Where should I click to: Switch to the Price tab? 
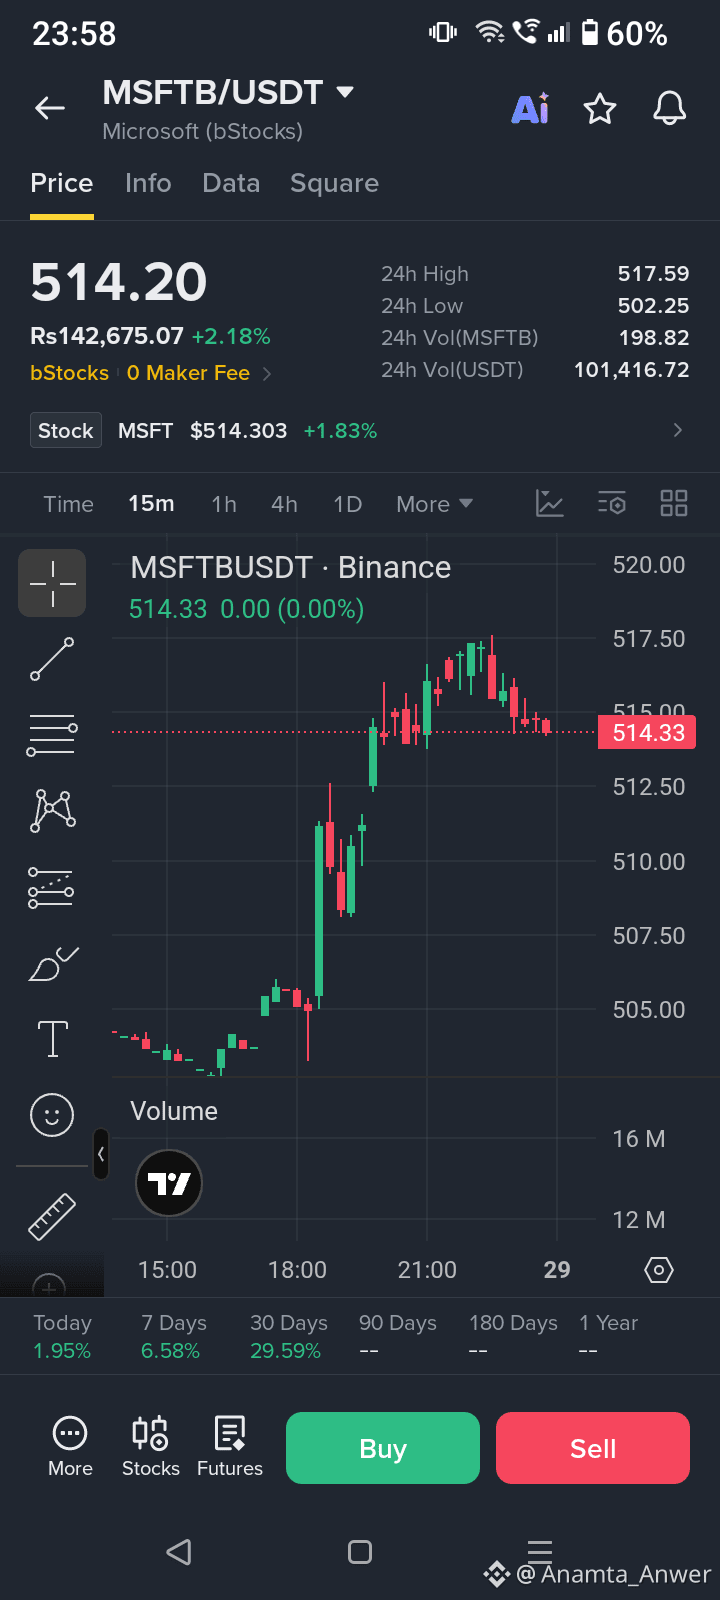click(x=62, y=183)
